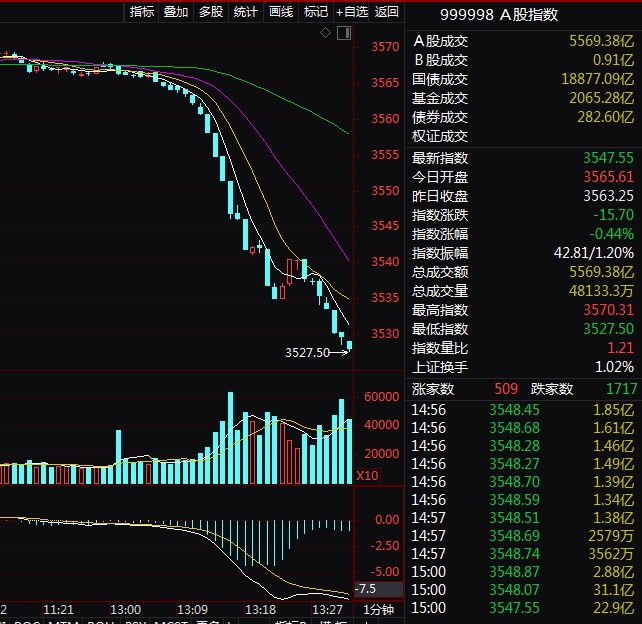The image size is (642, 624).
Task: Open the 统计 statistics tool
Action: coord(245,11)
